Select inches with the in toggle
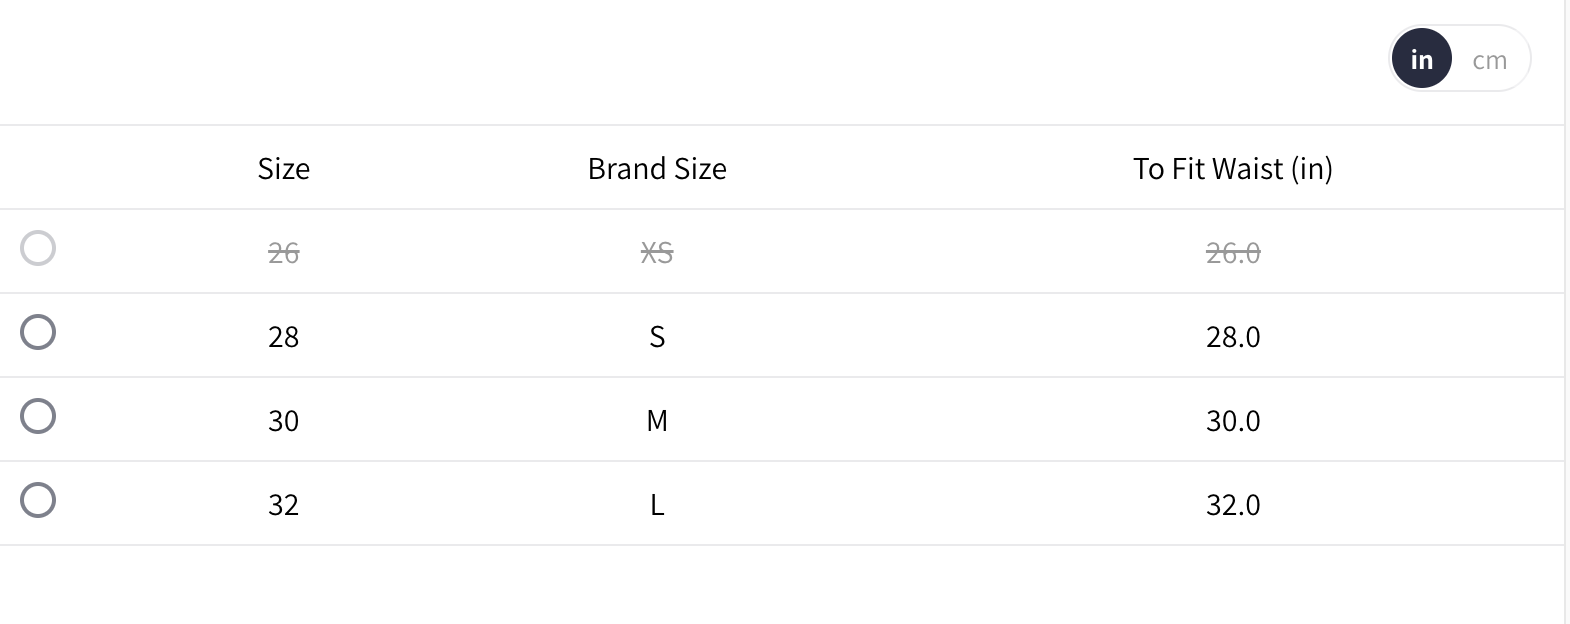The height and width of the screenshot is (624, 1570). pos(1421,60)
